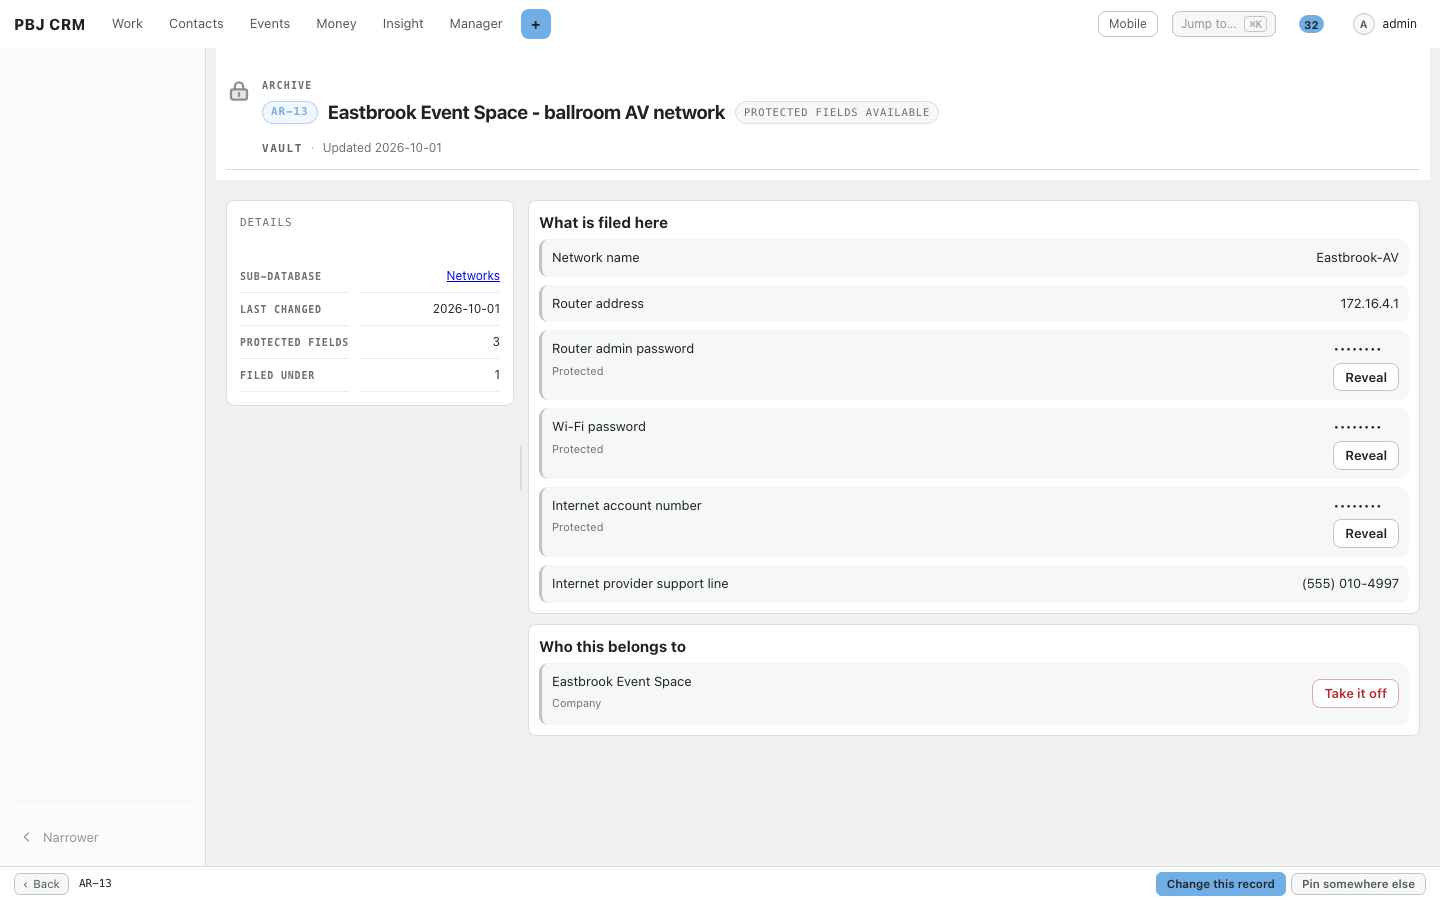Click the admin username label

pyautogui.click(x=1399, y=24)
